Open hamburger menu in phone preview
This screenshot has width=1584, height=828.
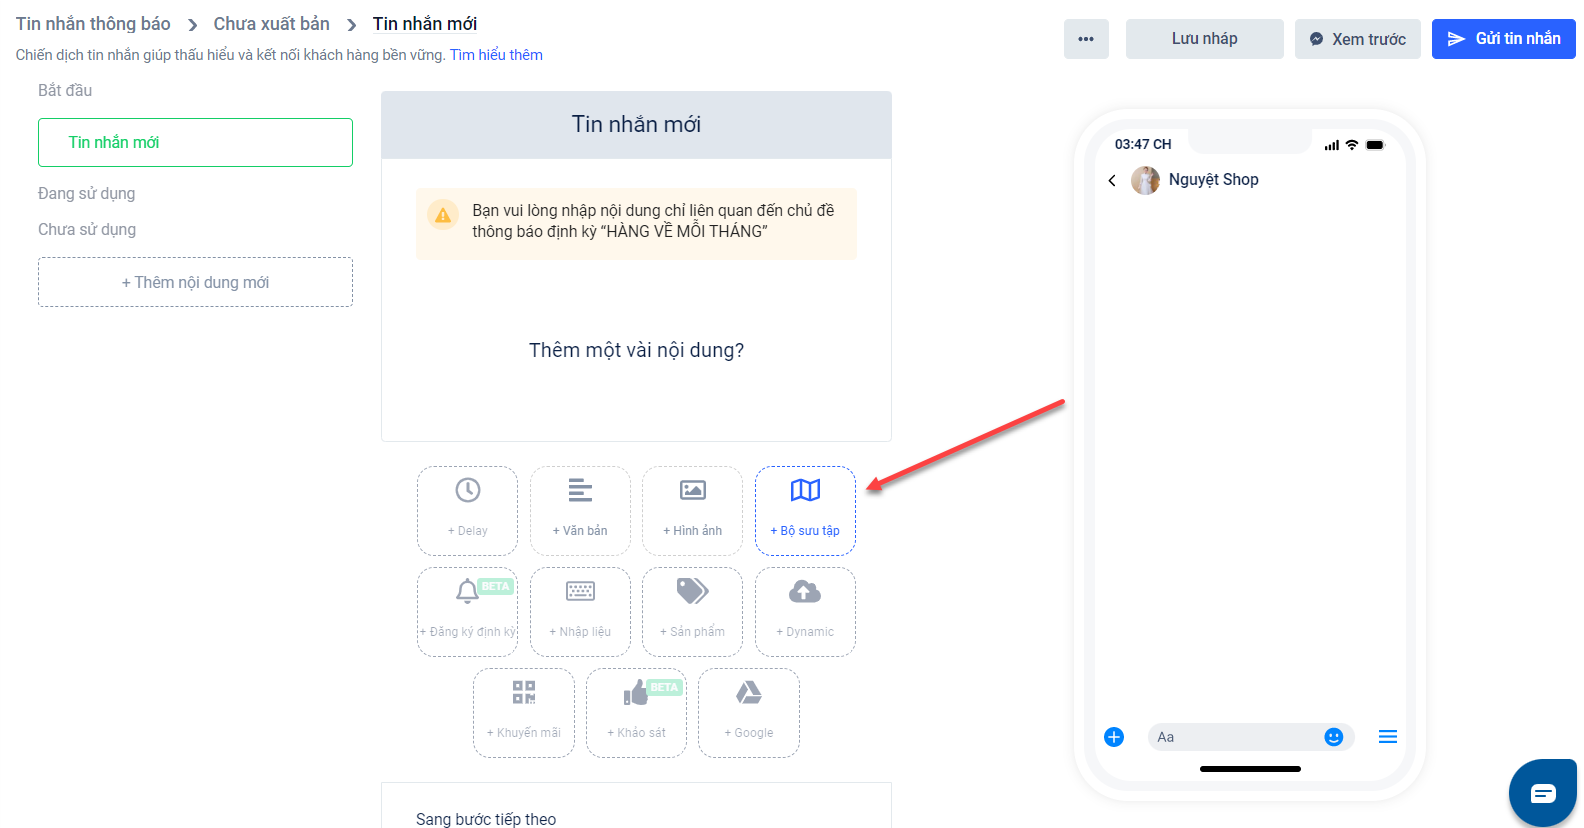1388,737
